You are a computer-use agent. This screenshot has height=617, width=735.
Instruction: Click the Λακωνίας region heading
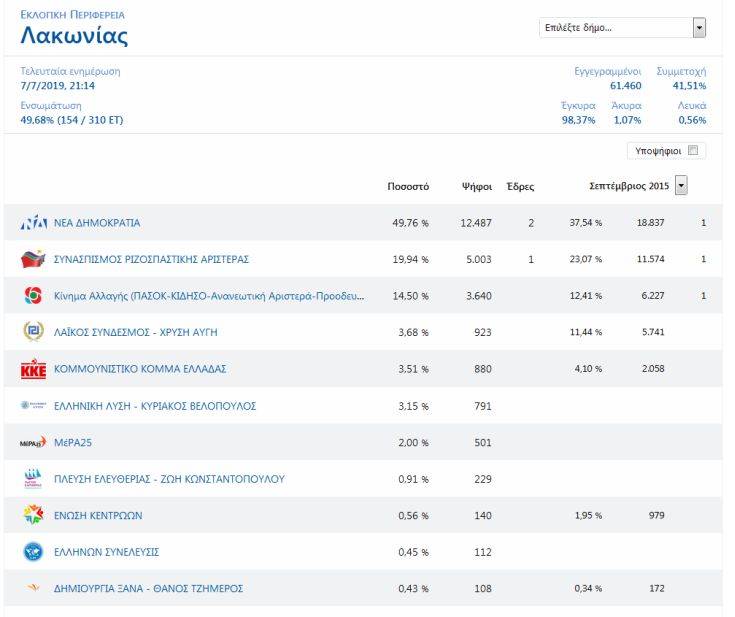74,37
